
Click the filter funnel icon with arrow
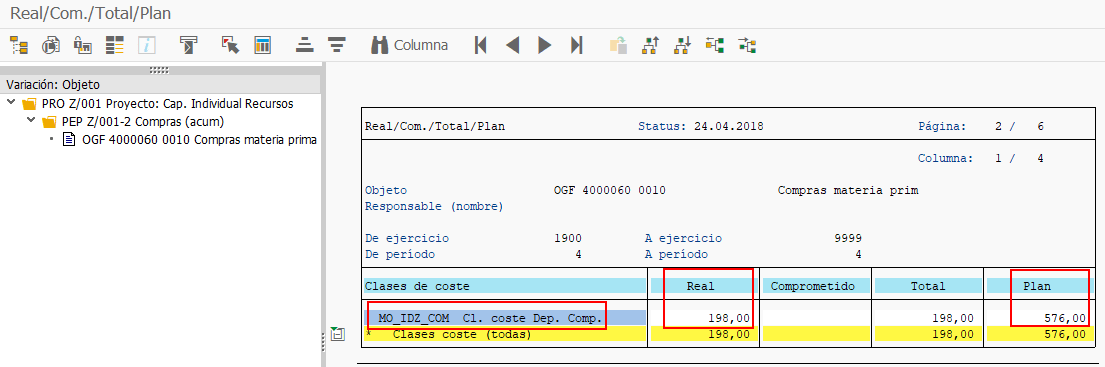click(189, 46)
